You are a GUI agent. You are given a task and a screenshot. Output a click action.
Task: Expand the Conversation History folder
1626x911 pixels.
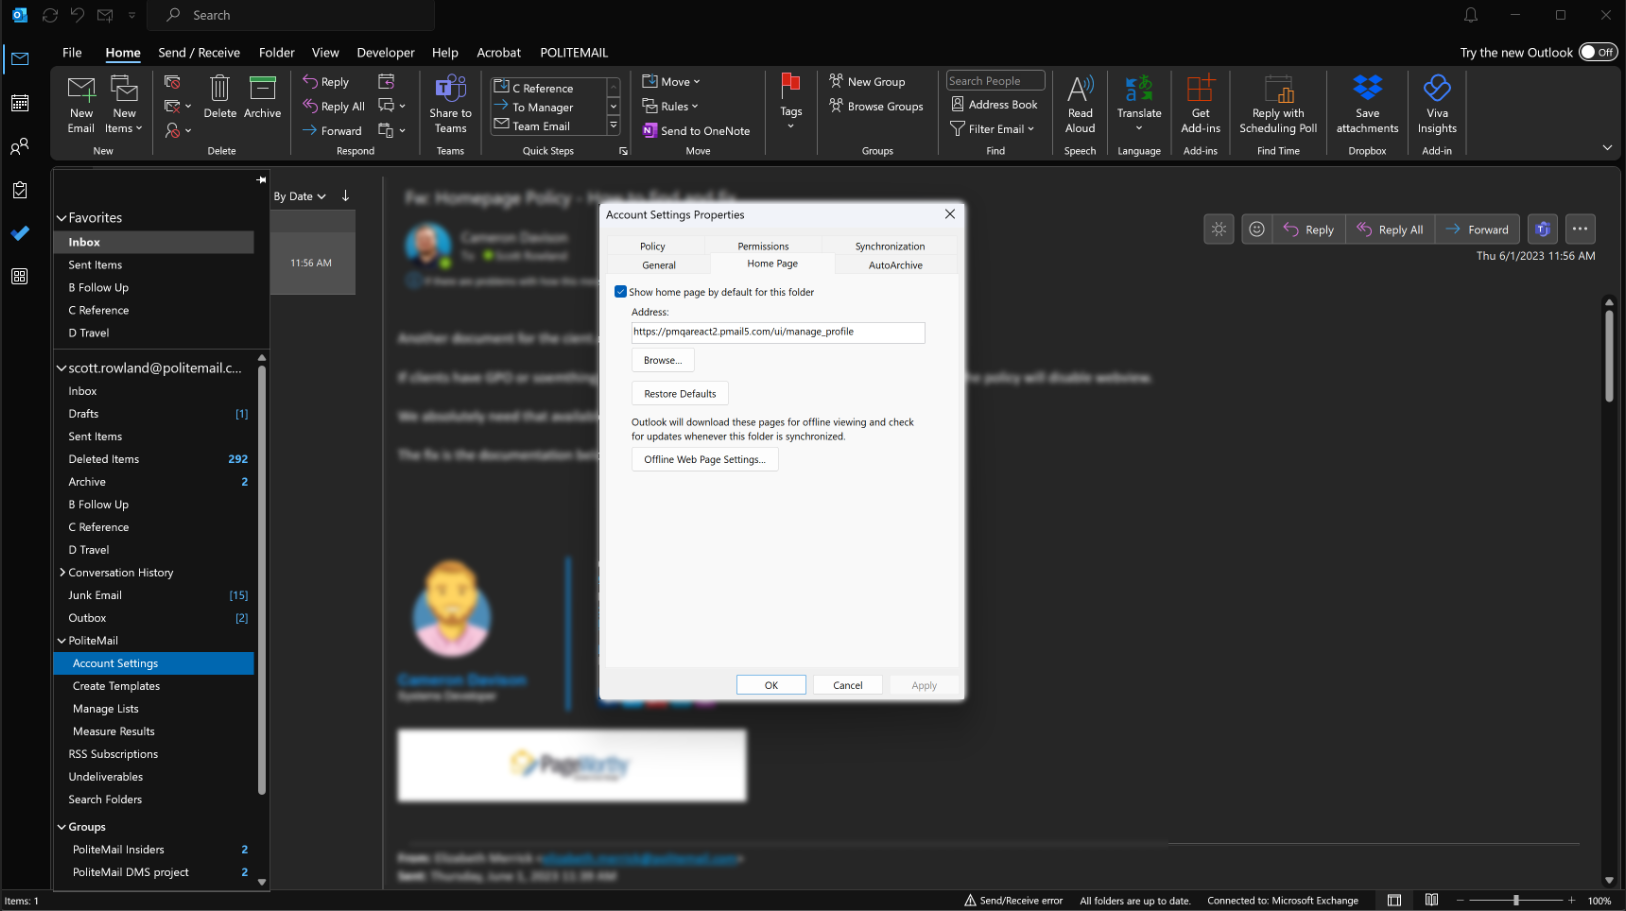pos(62,572)
